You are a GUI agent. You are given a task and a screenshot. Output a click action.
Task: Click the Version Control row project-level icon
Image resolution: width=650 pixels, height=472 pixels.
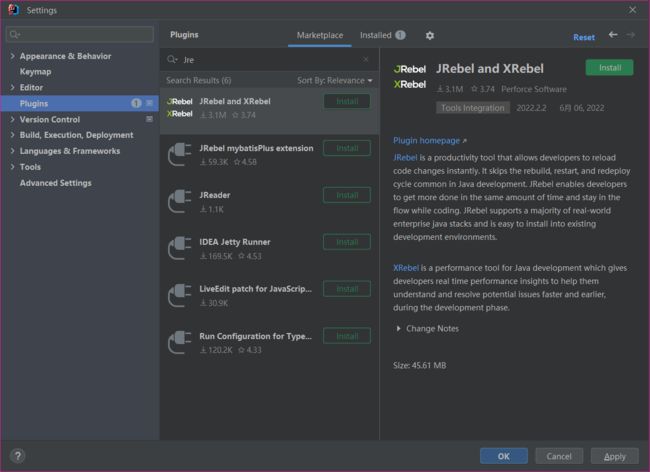(x=149, y=119)
